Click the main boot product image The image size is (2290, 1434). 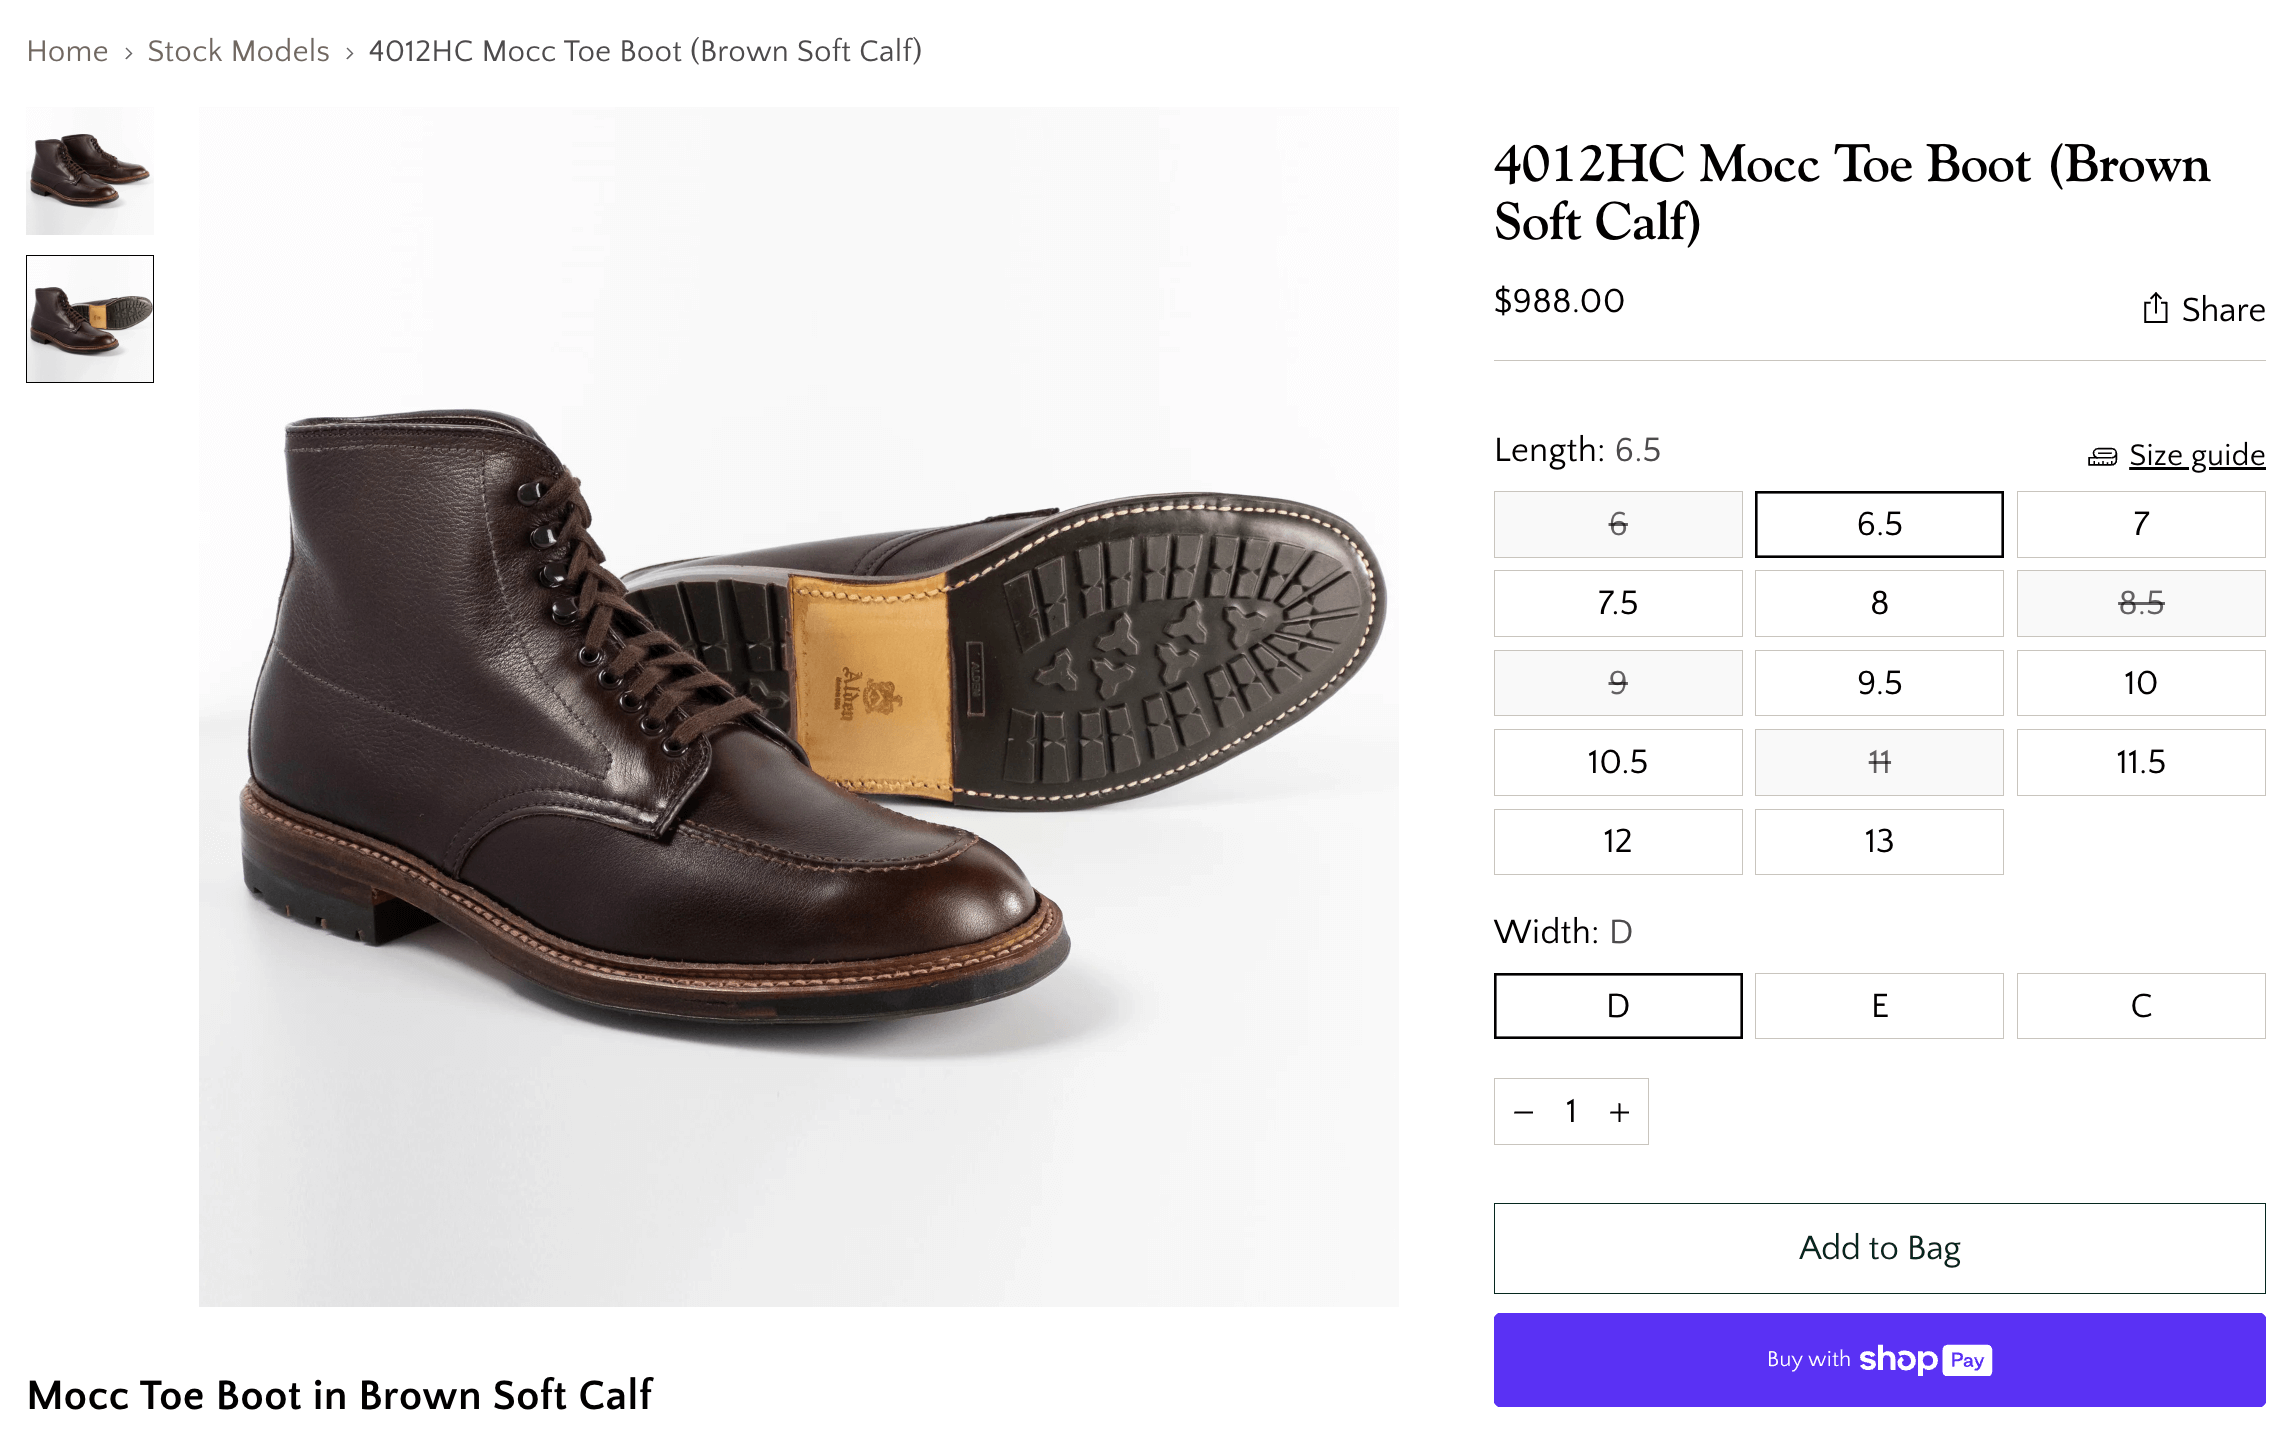(x=798, y=706)
